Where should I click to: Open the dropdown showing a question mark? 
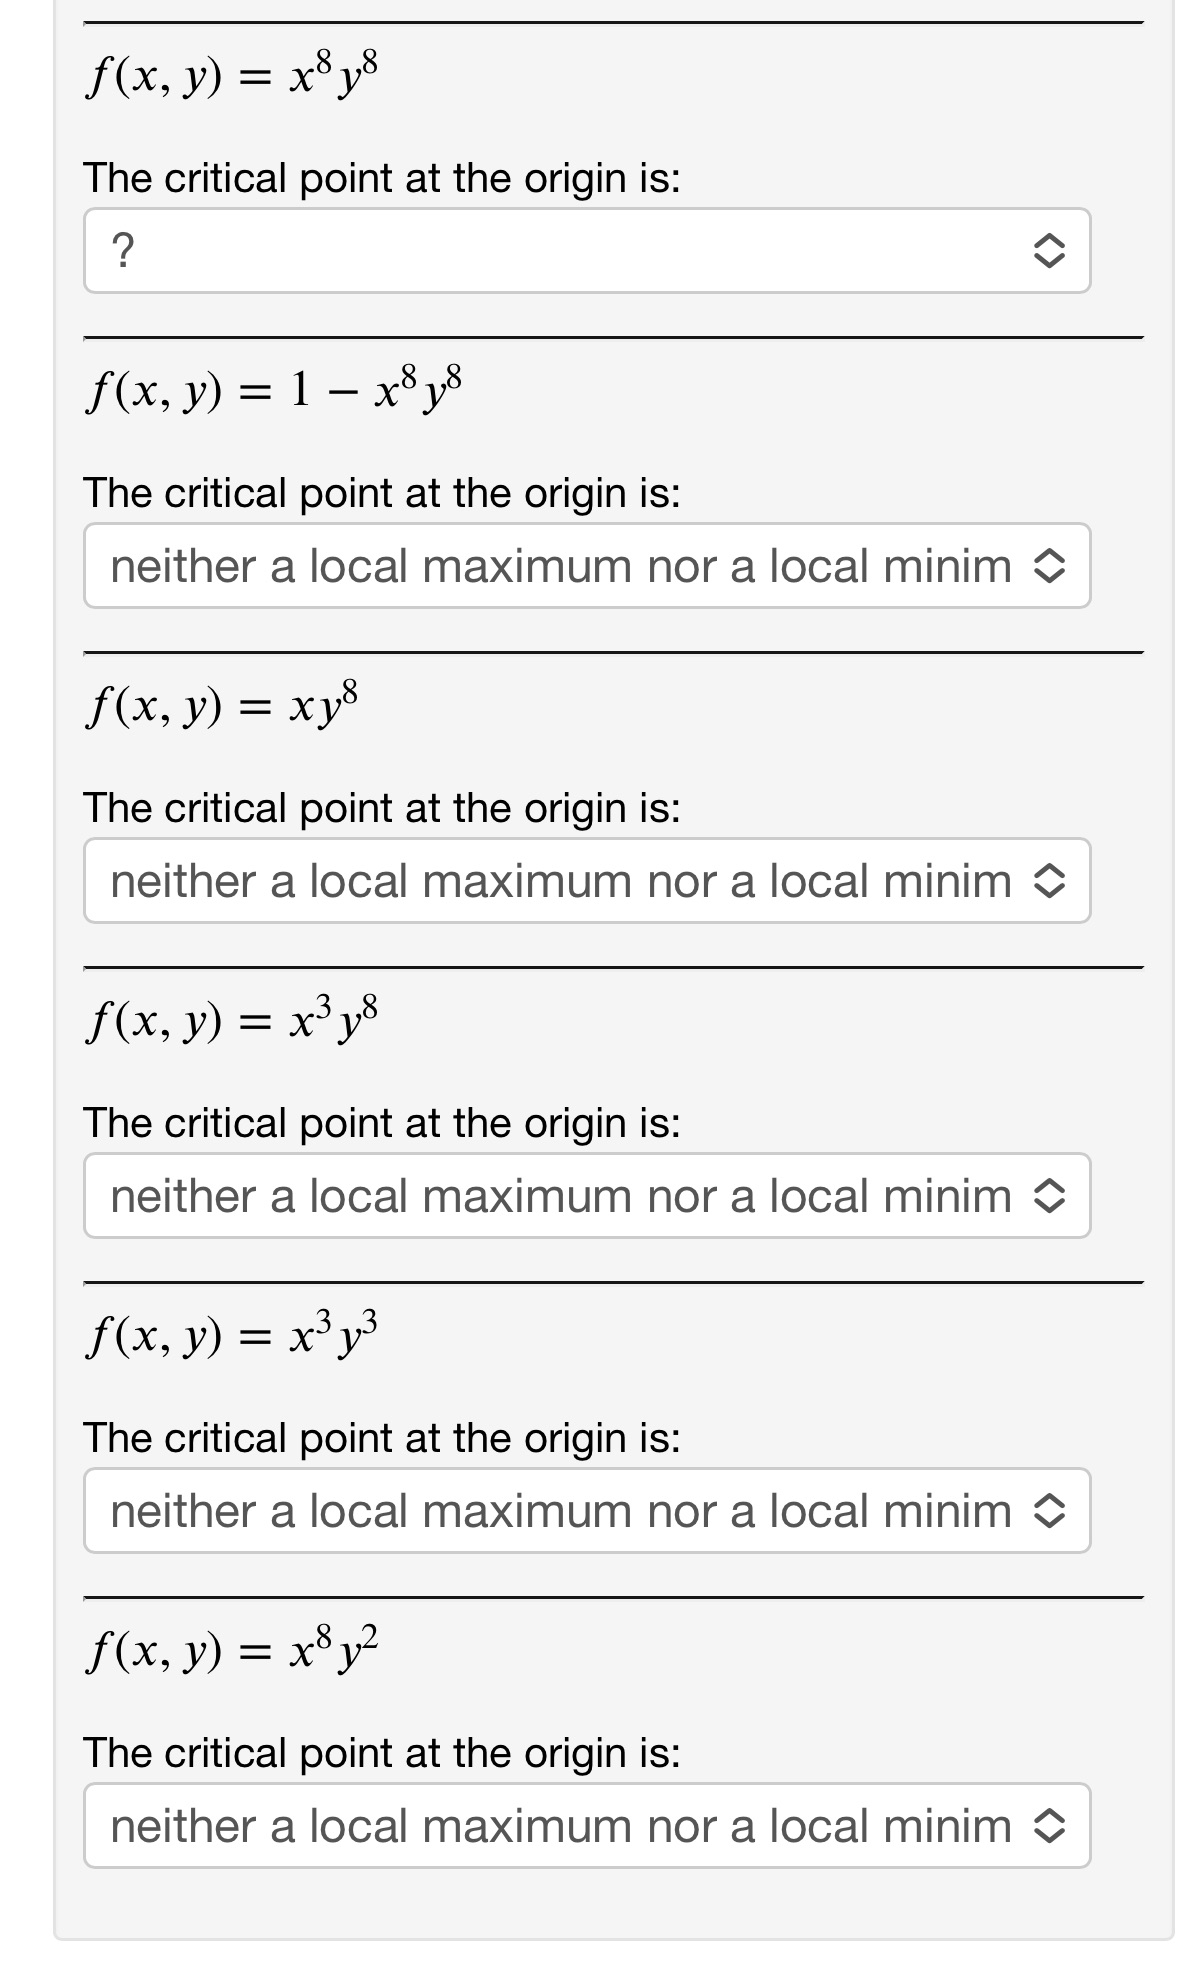click(x=590, y=251)
